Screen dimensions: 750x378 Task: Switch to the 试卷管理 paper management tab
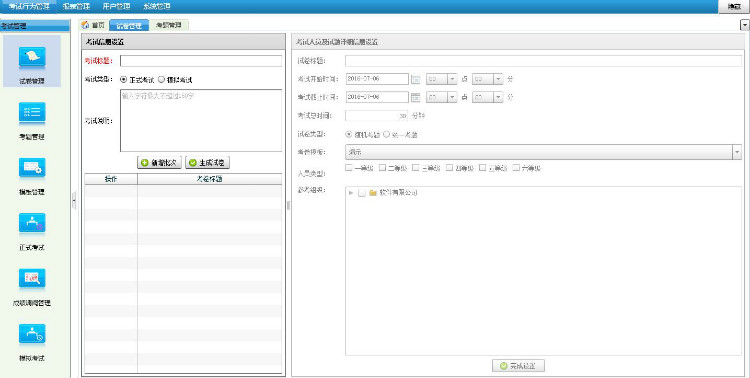[129, 25]
